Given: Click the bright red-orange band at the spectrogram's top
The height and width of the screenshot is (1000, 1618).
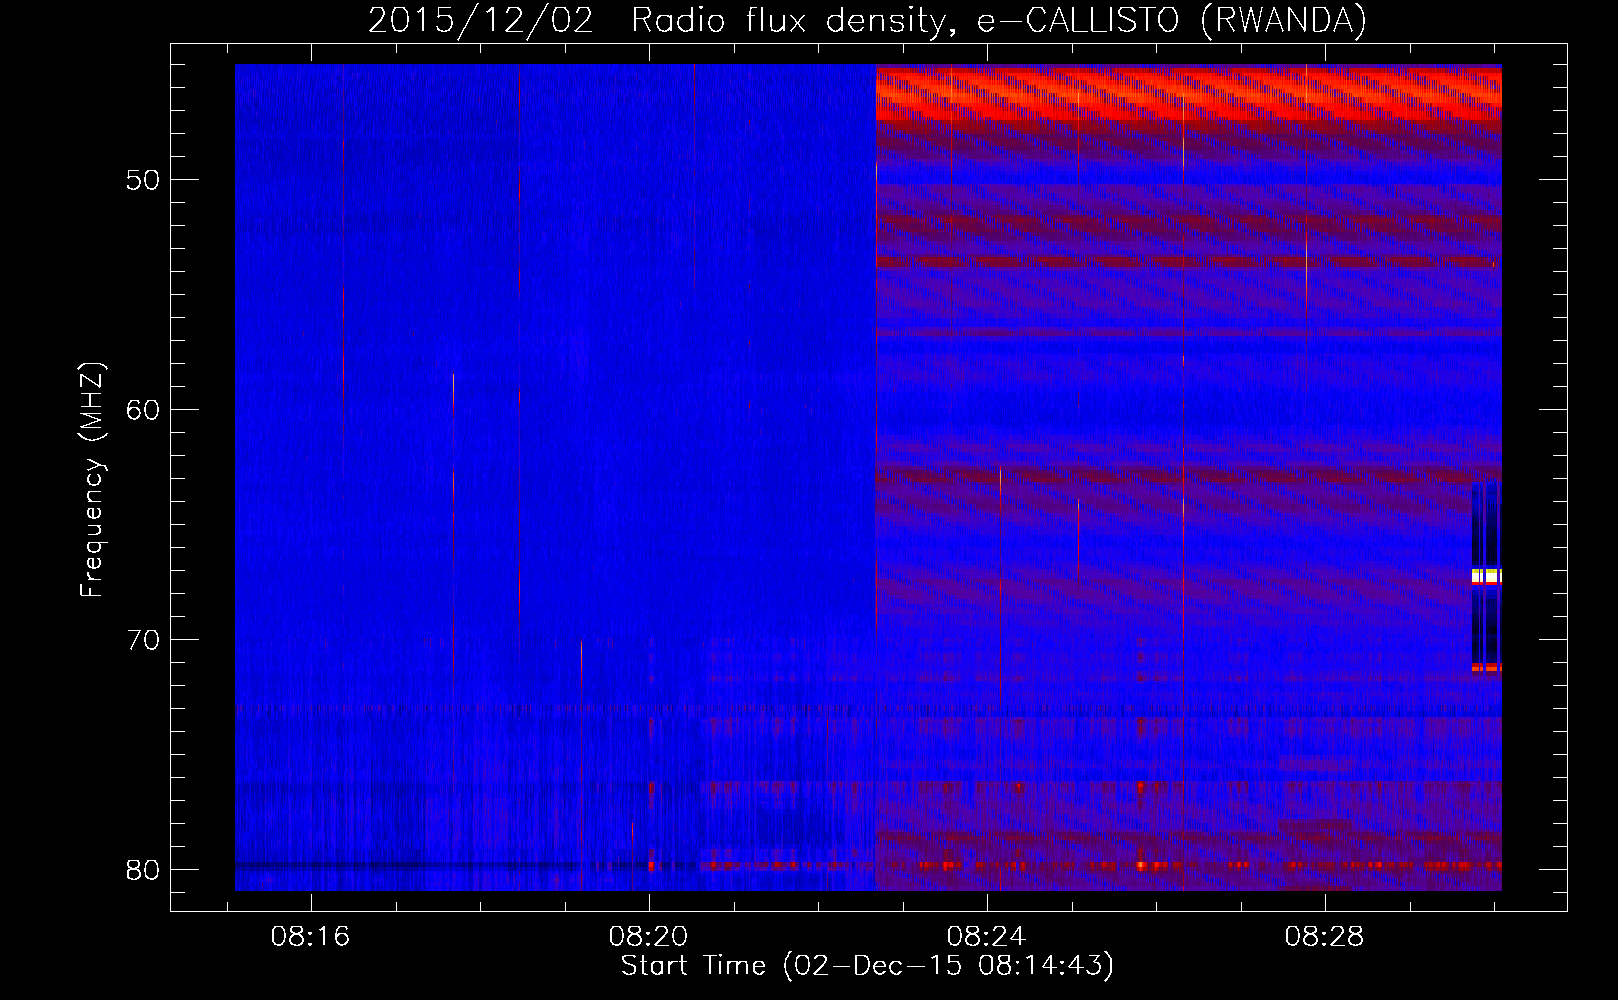Looking at the screenshot, I should coord(1188,93).
